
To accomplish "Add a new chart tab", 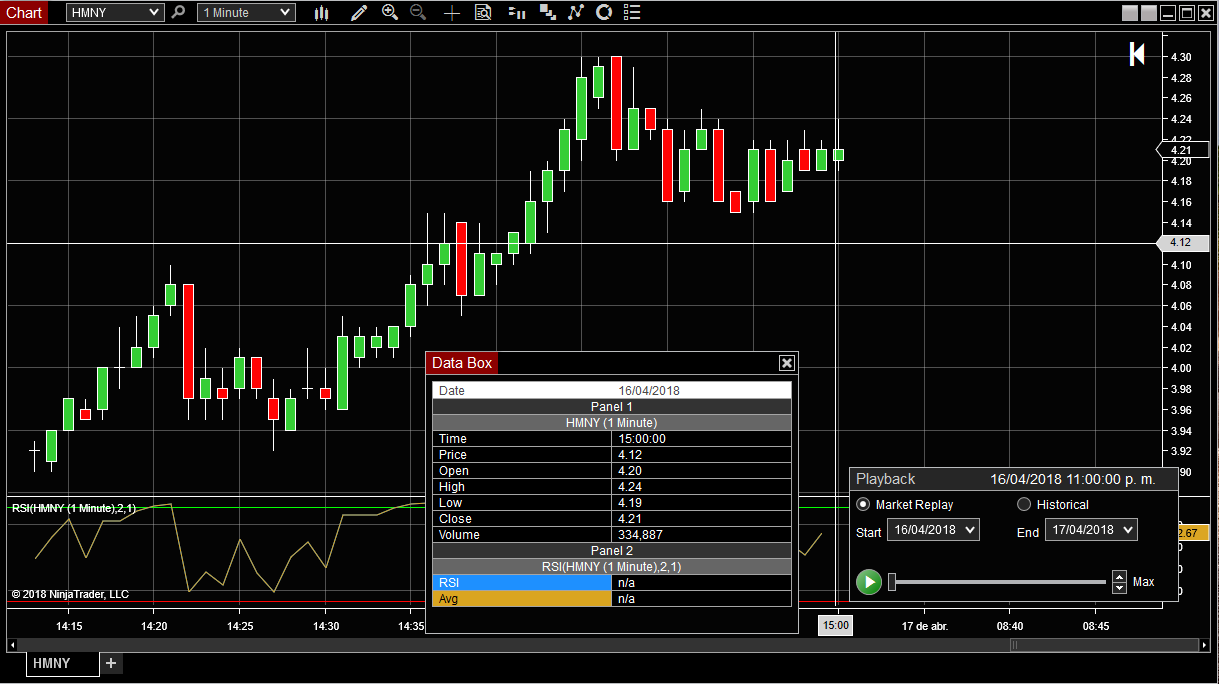I will pos(111,663).
